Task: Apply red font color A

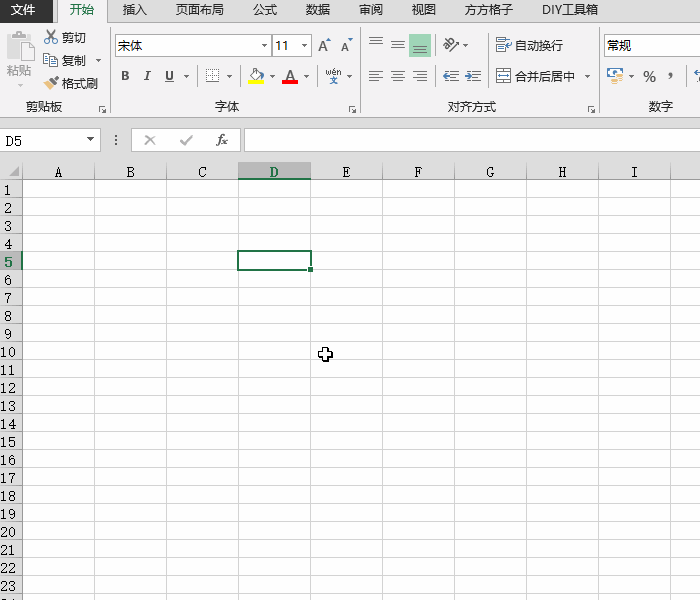Action: (x=290, y=76)
